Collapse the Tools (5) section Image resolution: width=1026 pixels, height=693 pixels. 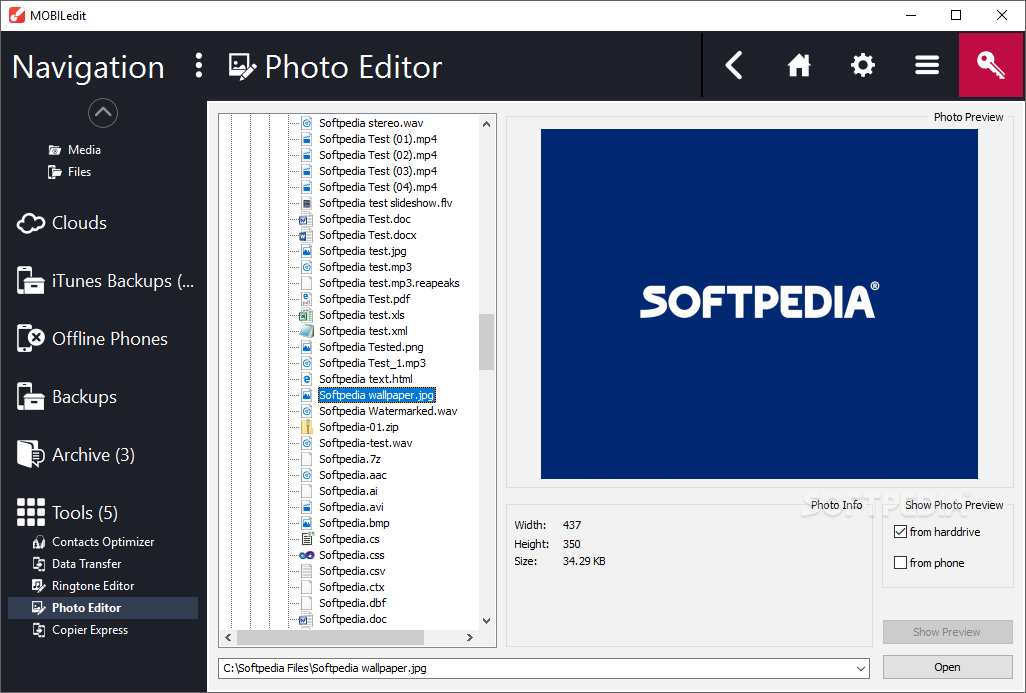[85, 513]
